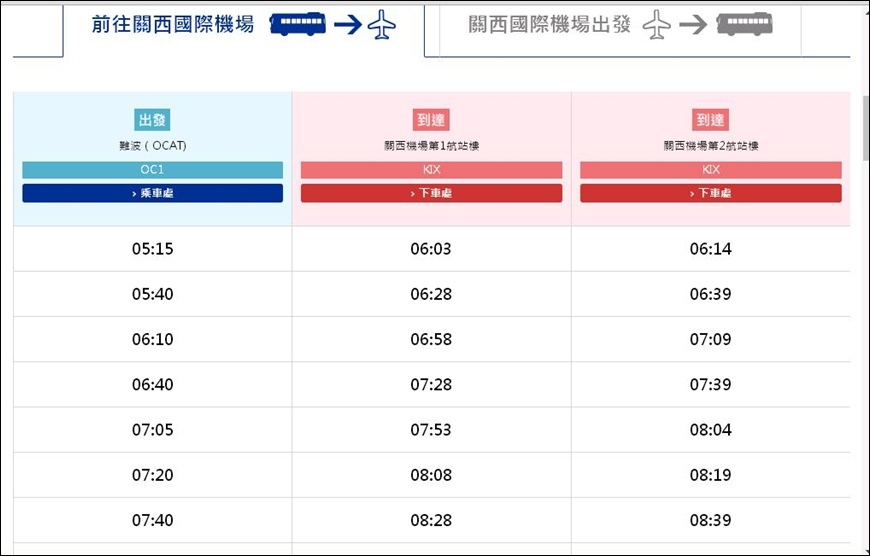Click the vertical scrollbar on the right edge

(865, 129)
